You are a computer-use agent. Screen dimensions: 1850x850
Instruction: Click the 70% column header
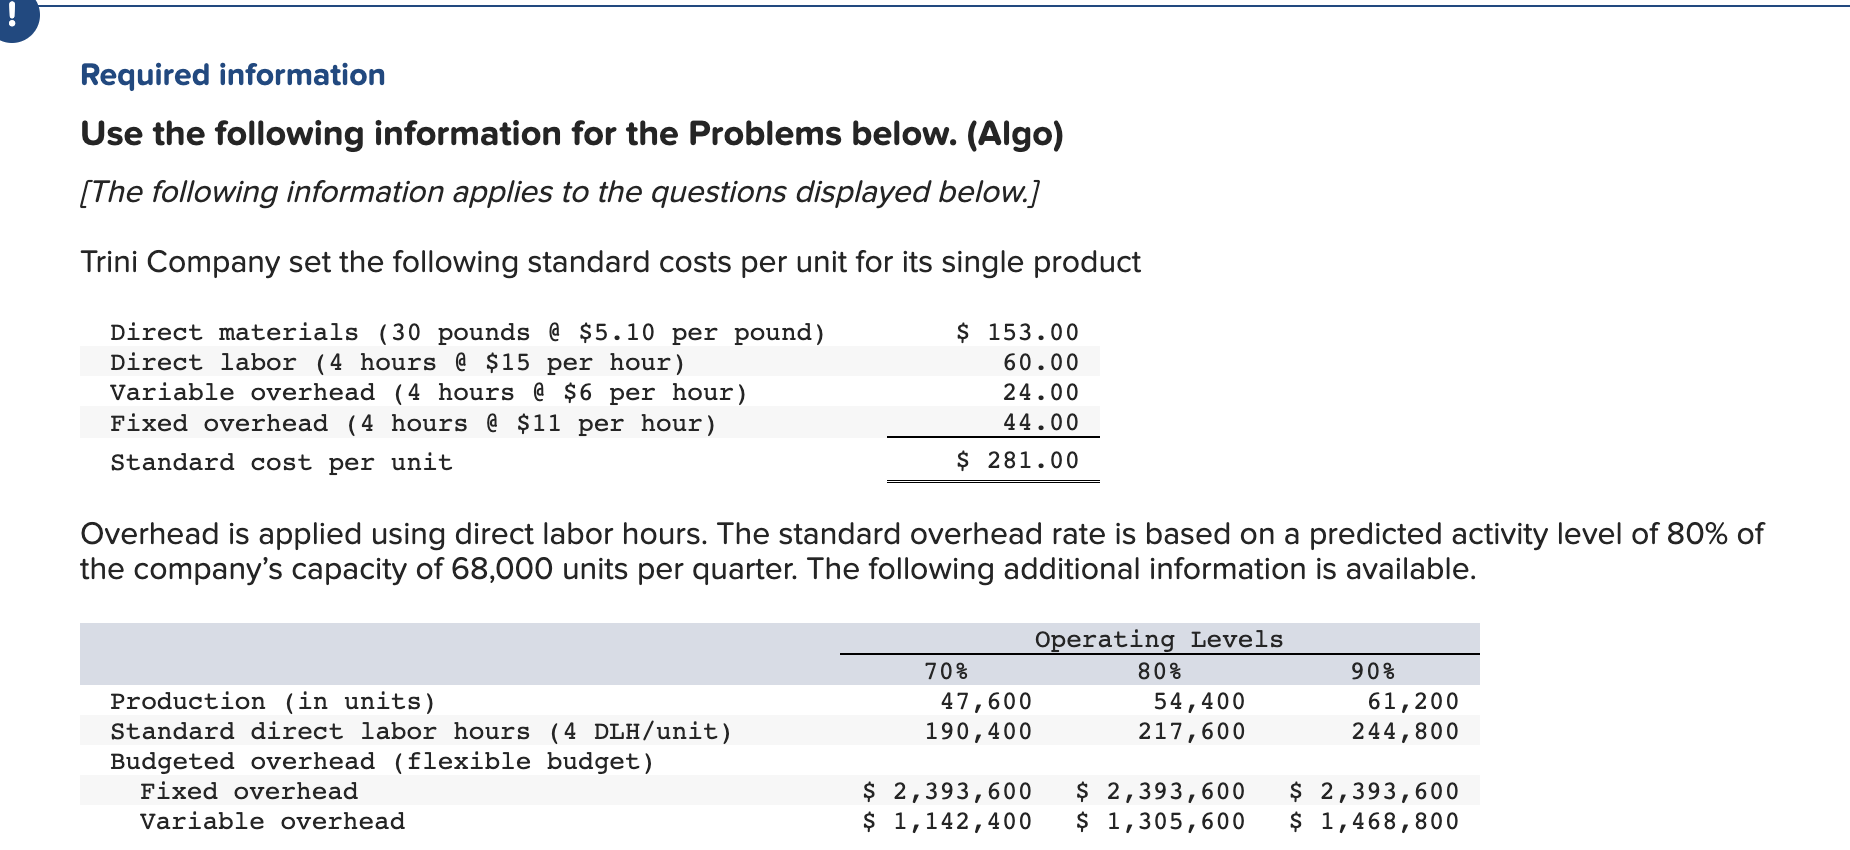(x=946, y=670)
